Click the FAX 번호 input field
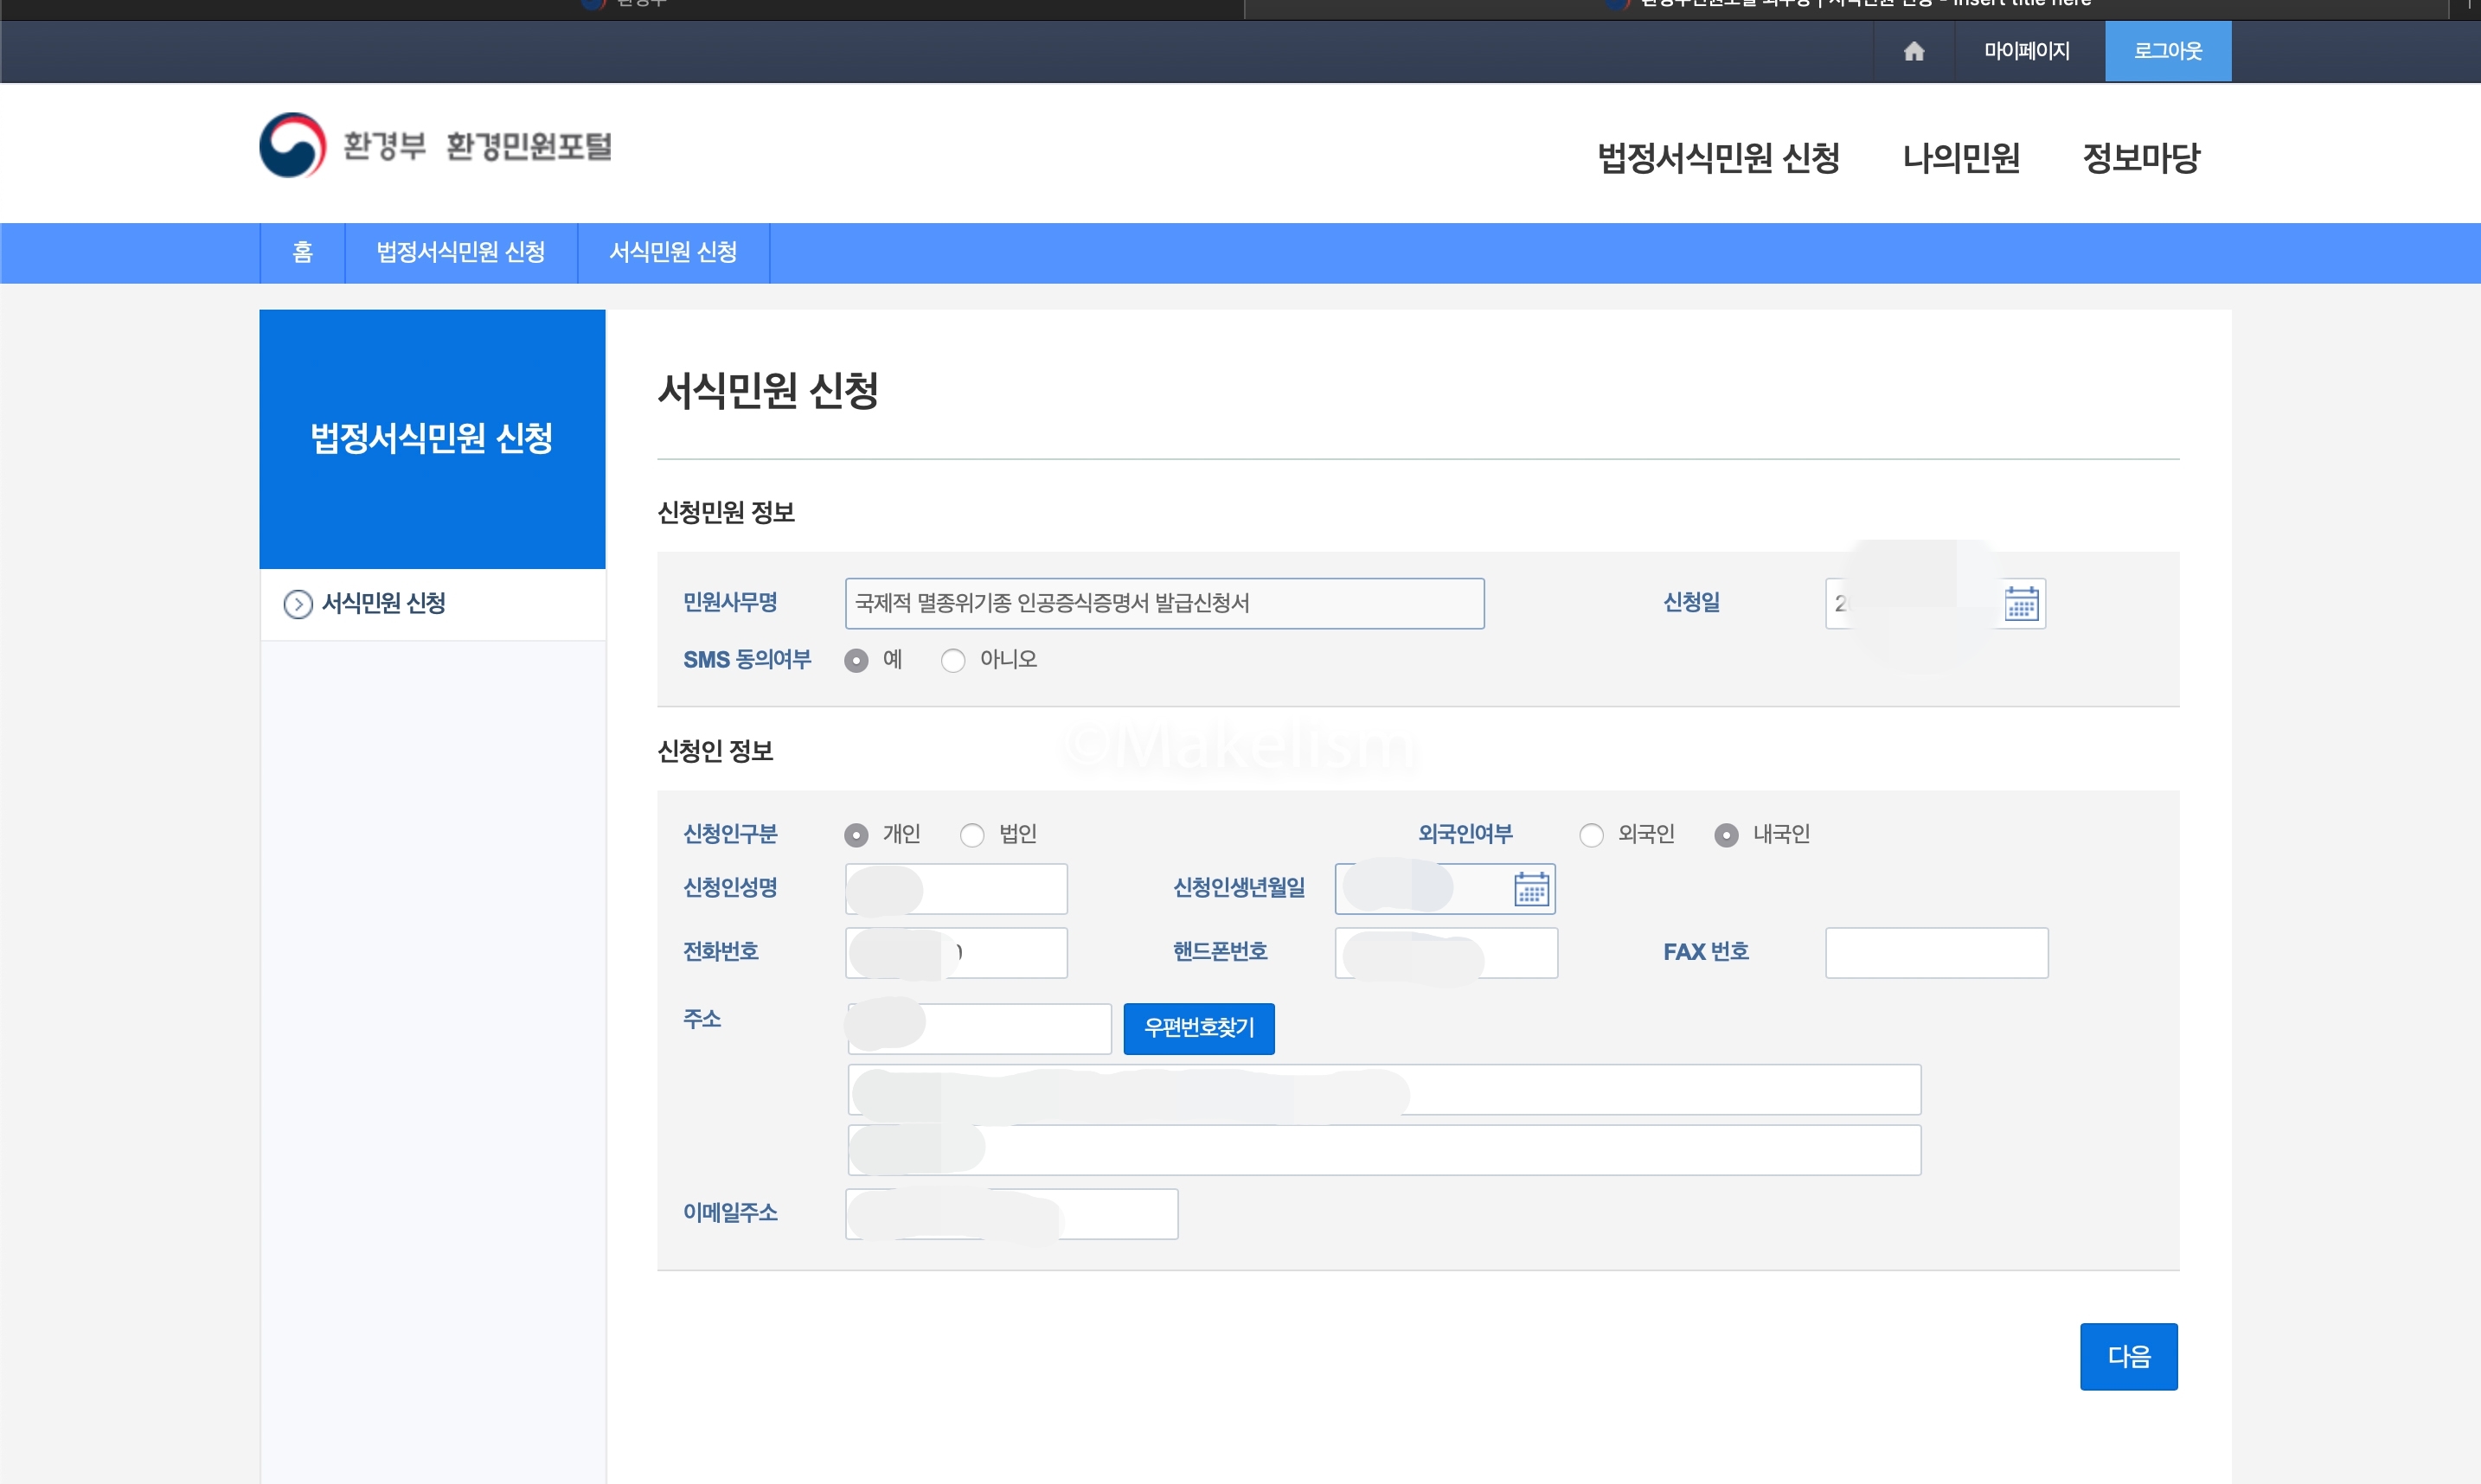 point(1935,953)
